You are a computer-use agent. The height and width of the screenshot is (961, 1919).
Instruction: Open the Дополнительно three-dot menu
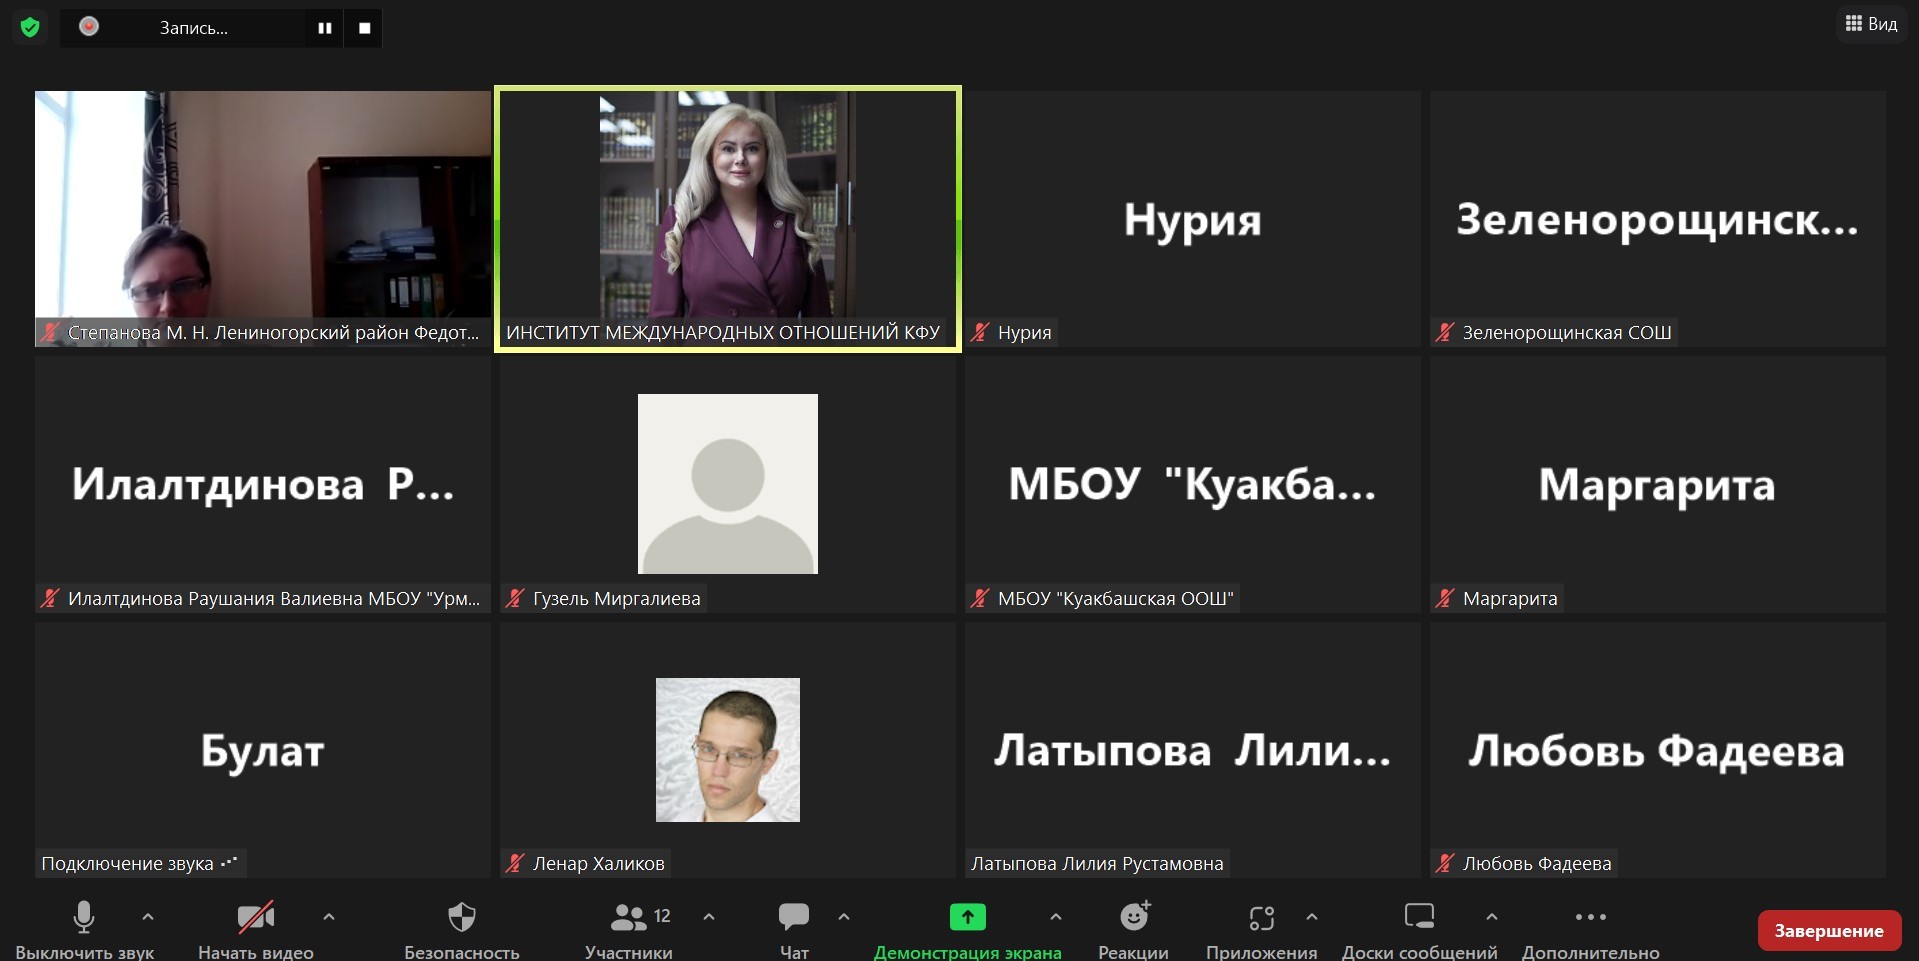coord(1590,917)
